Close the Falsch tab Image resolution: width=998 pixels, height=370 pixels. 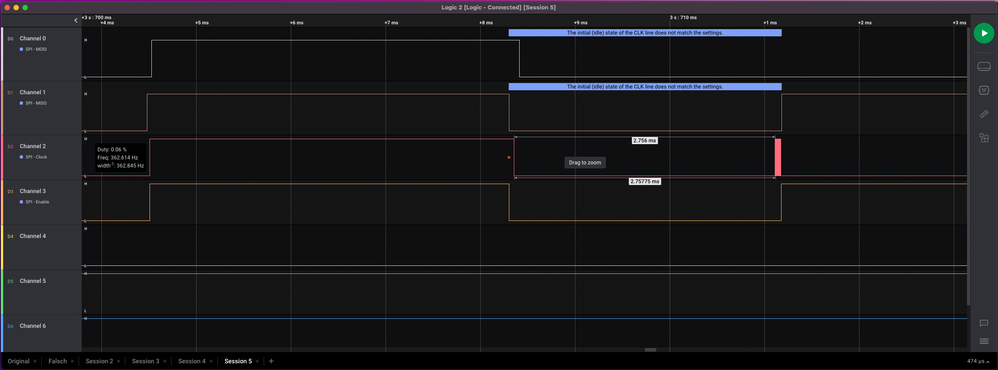(x=72, y=361)
